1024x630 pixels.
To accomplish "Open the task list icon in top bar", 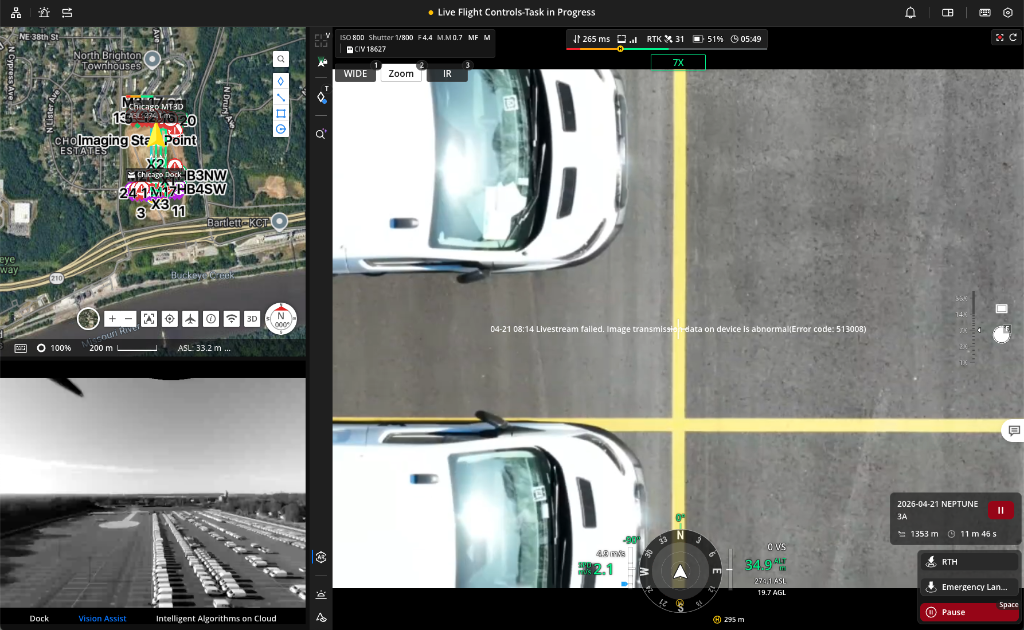I will click(67, 12).
